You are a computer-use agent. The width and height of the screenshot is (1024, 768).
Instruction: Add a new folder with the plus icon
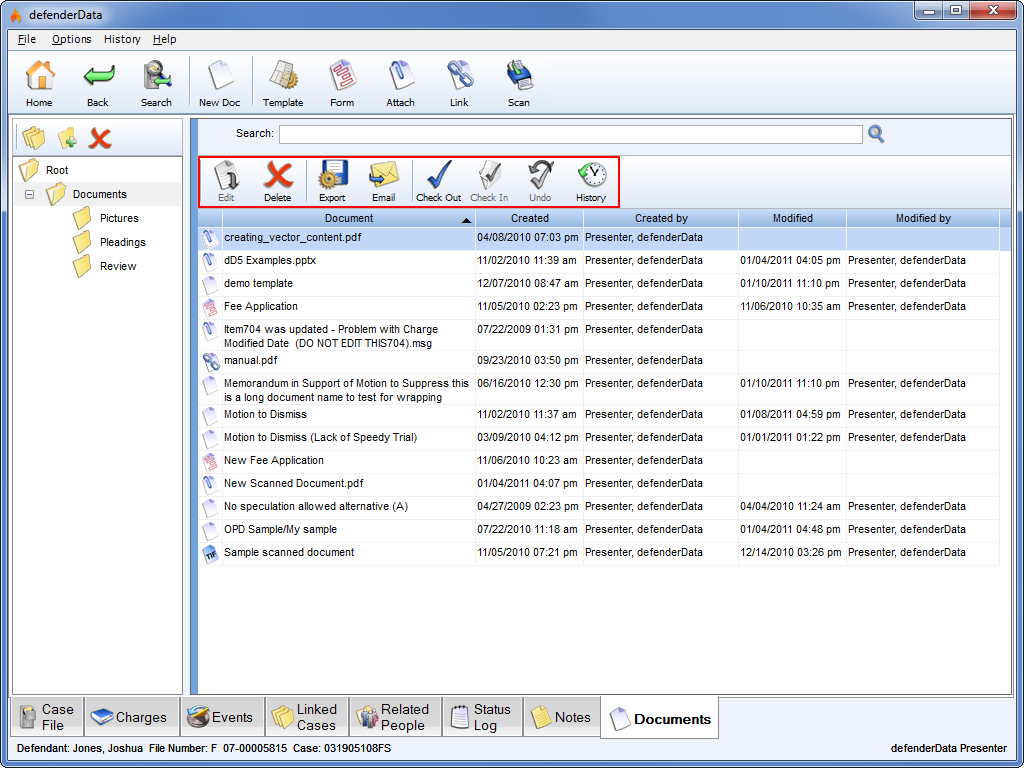click(x=67, y=138)
